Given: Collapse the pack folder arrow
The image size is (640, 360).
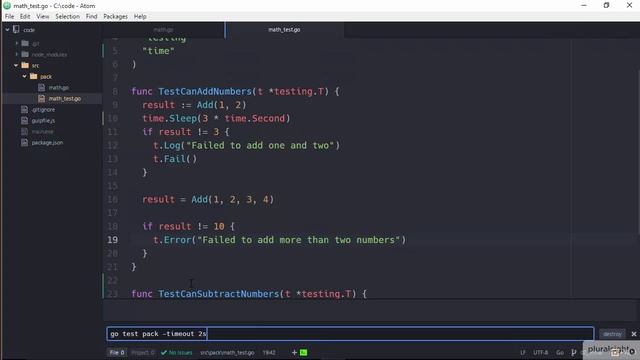Looking at the screenshot, I should click(x=24, y=76).
